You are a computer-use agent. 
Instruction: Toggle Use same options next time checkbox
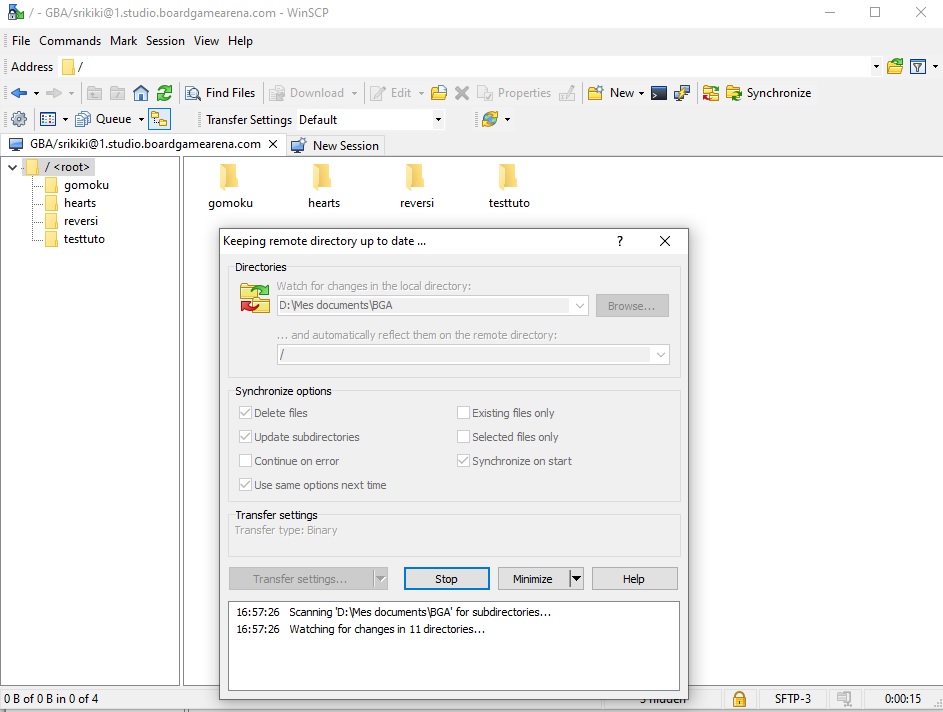(x=245, y=485)
